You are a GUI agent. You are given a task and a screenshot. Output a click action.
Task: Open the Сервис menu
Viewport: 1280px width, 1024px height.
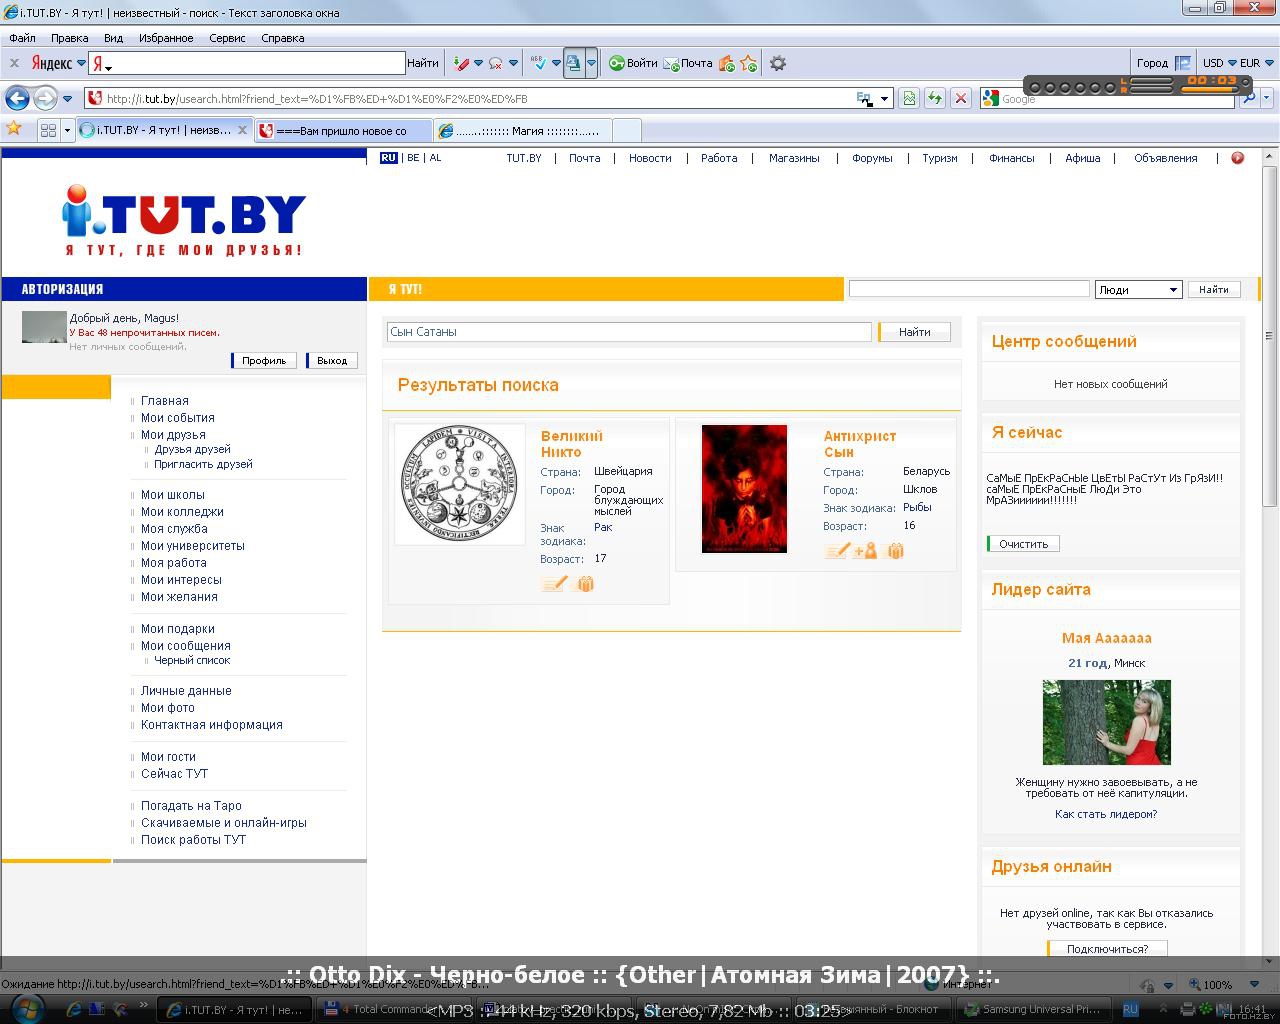pos(227,38)
